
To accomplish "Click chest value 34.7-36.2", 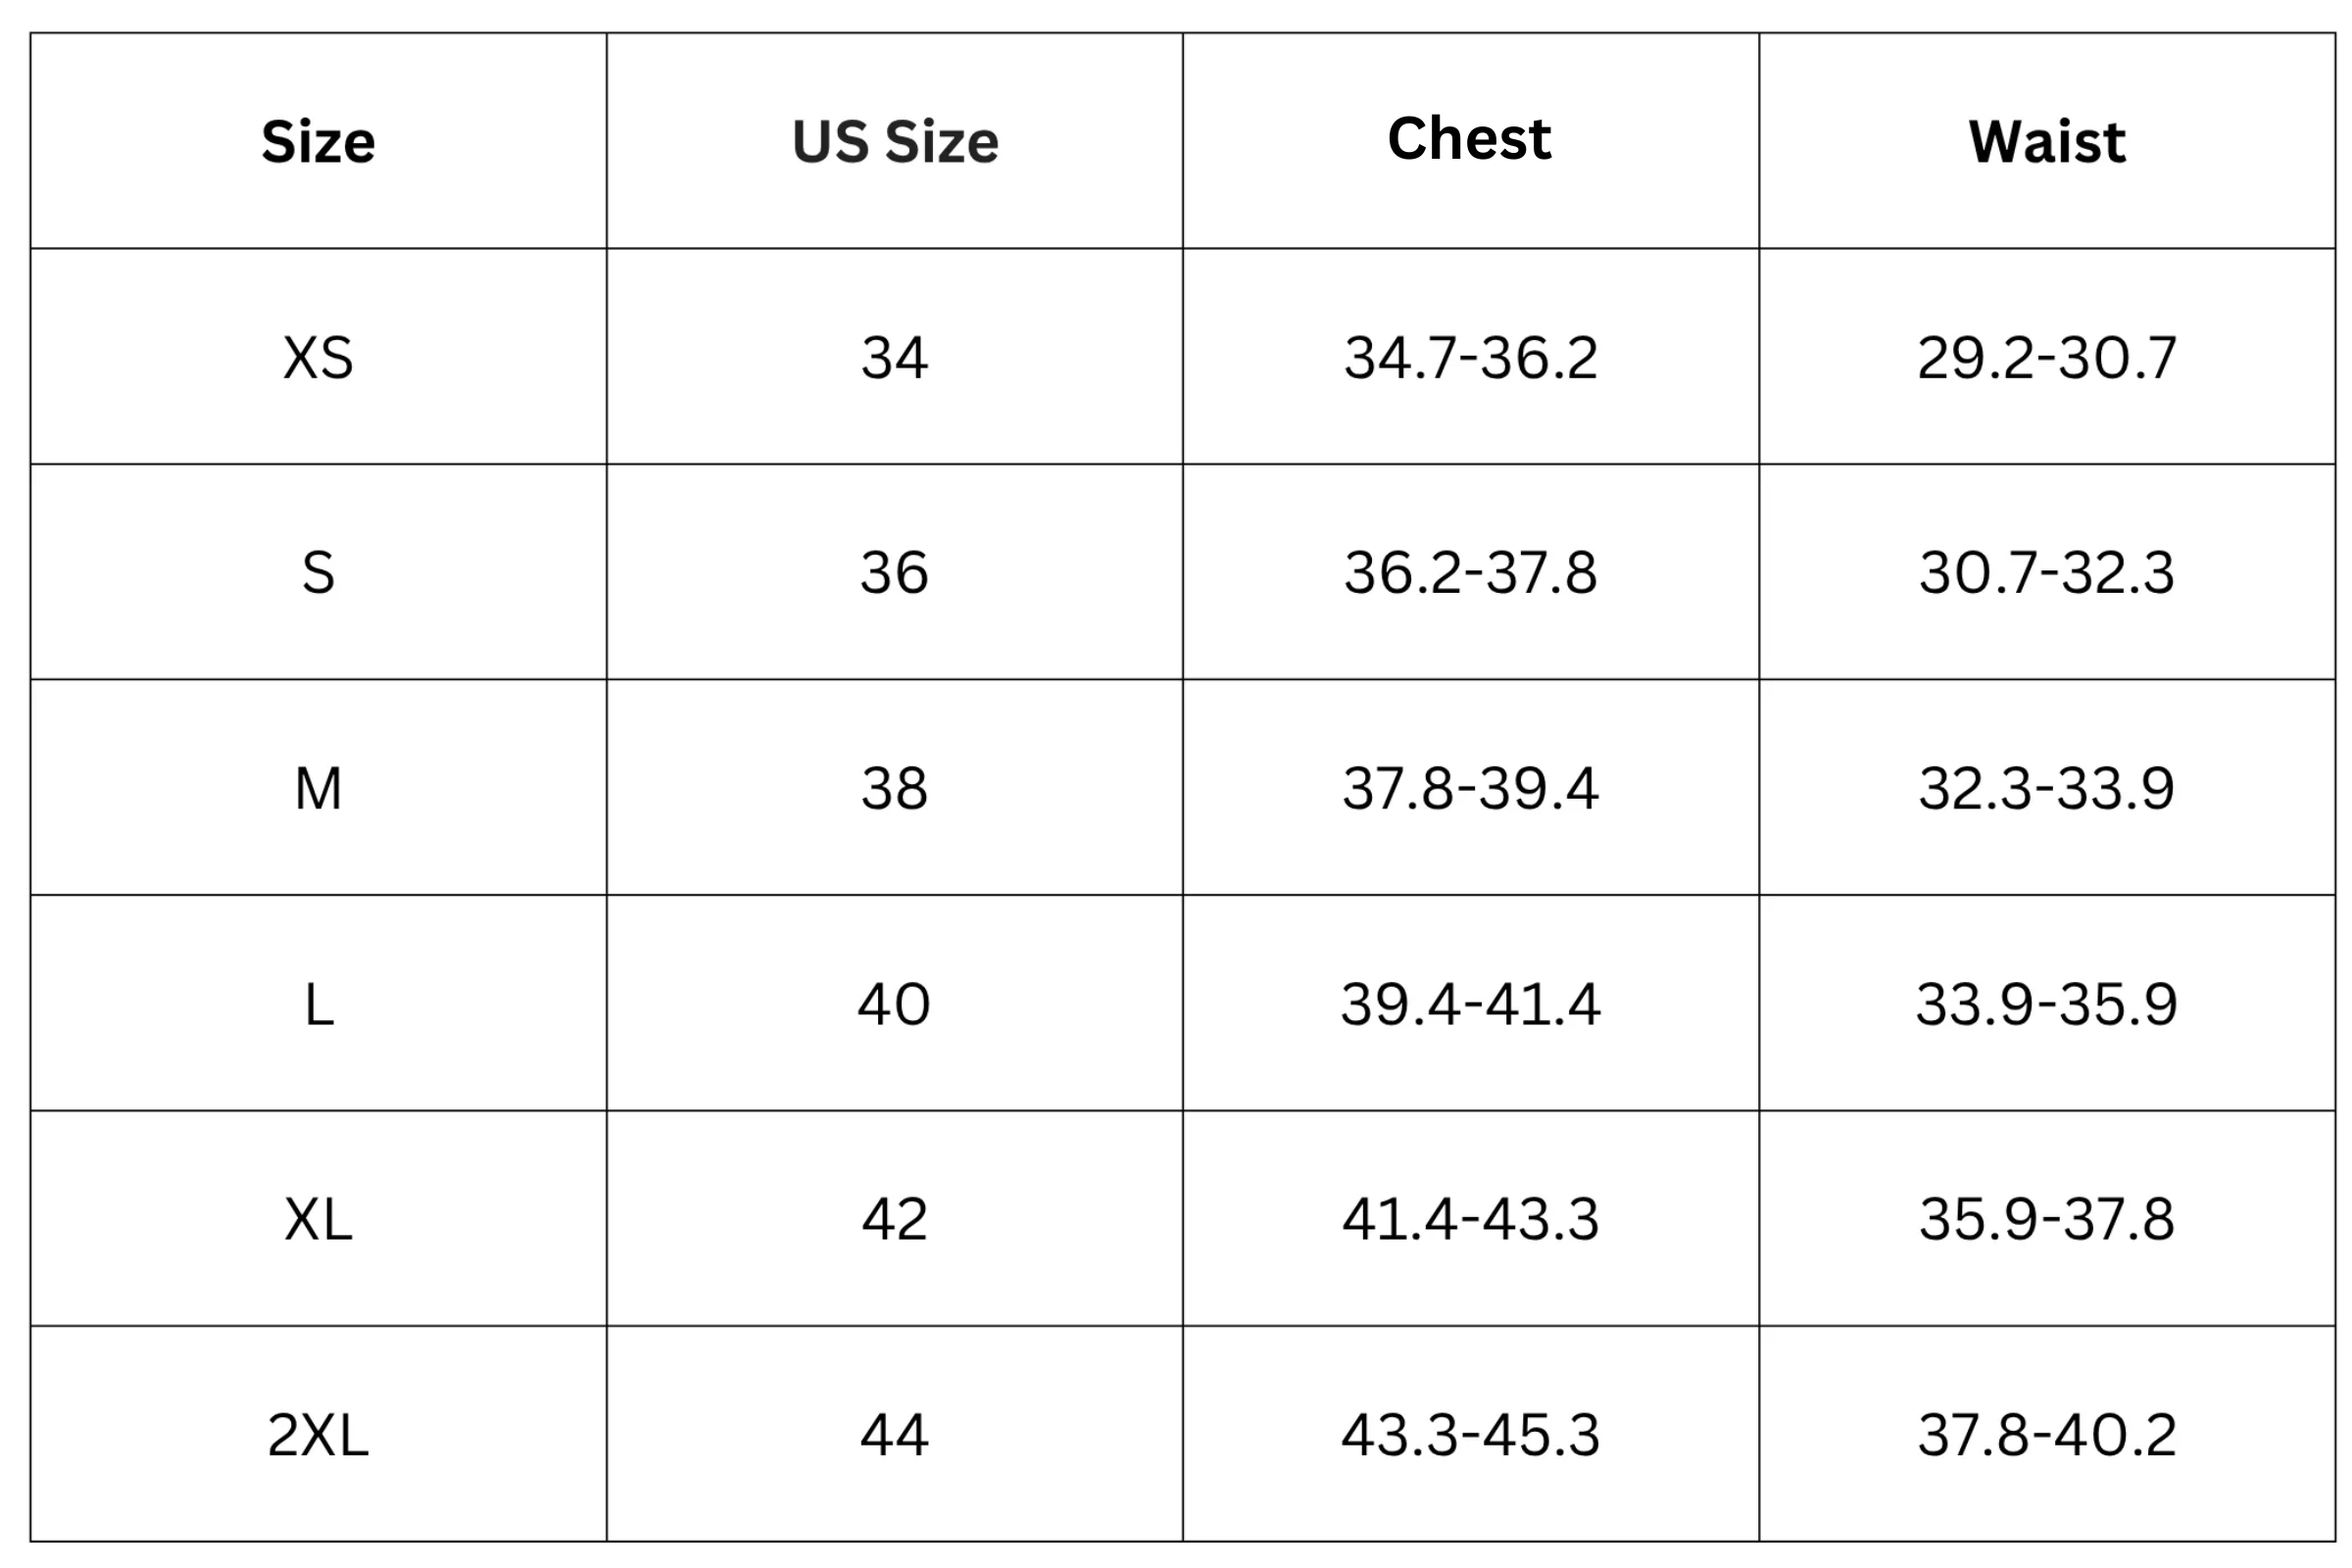I will pos(1470,358).
